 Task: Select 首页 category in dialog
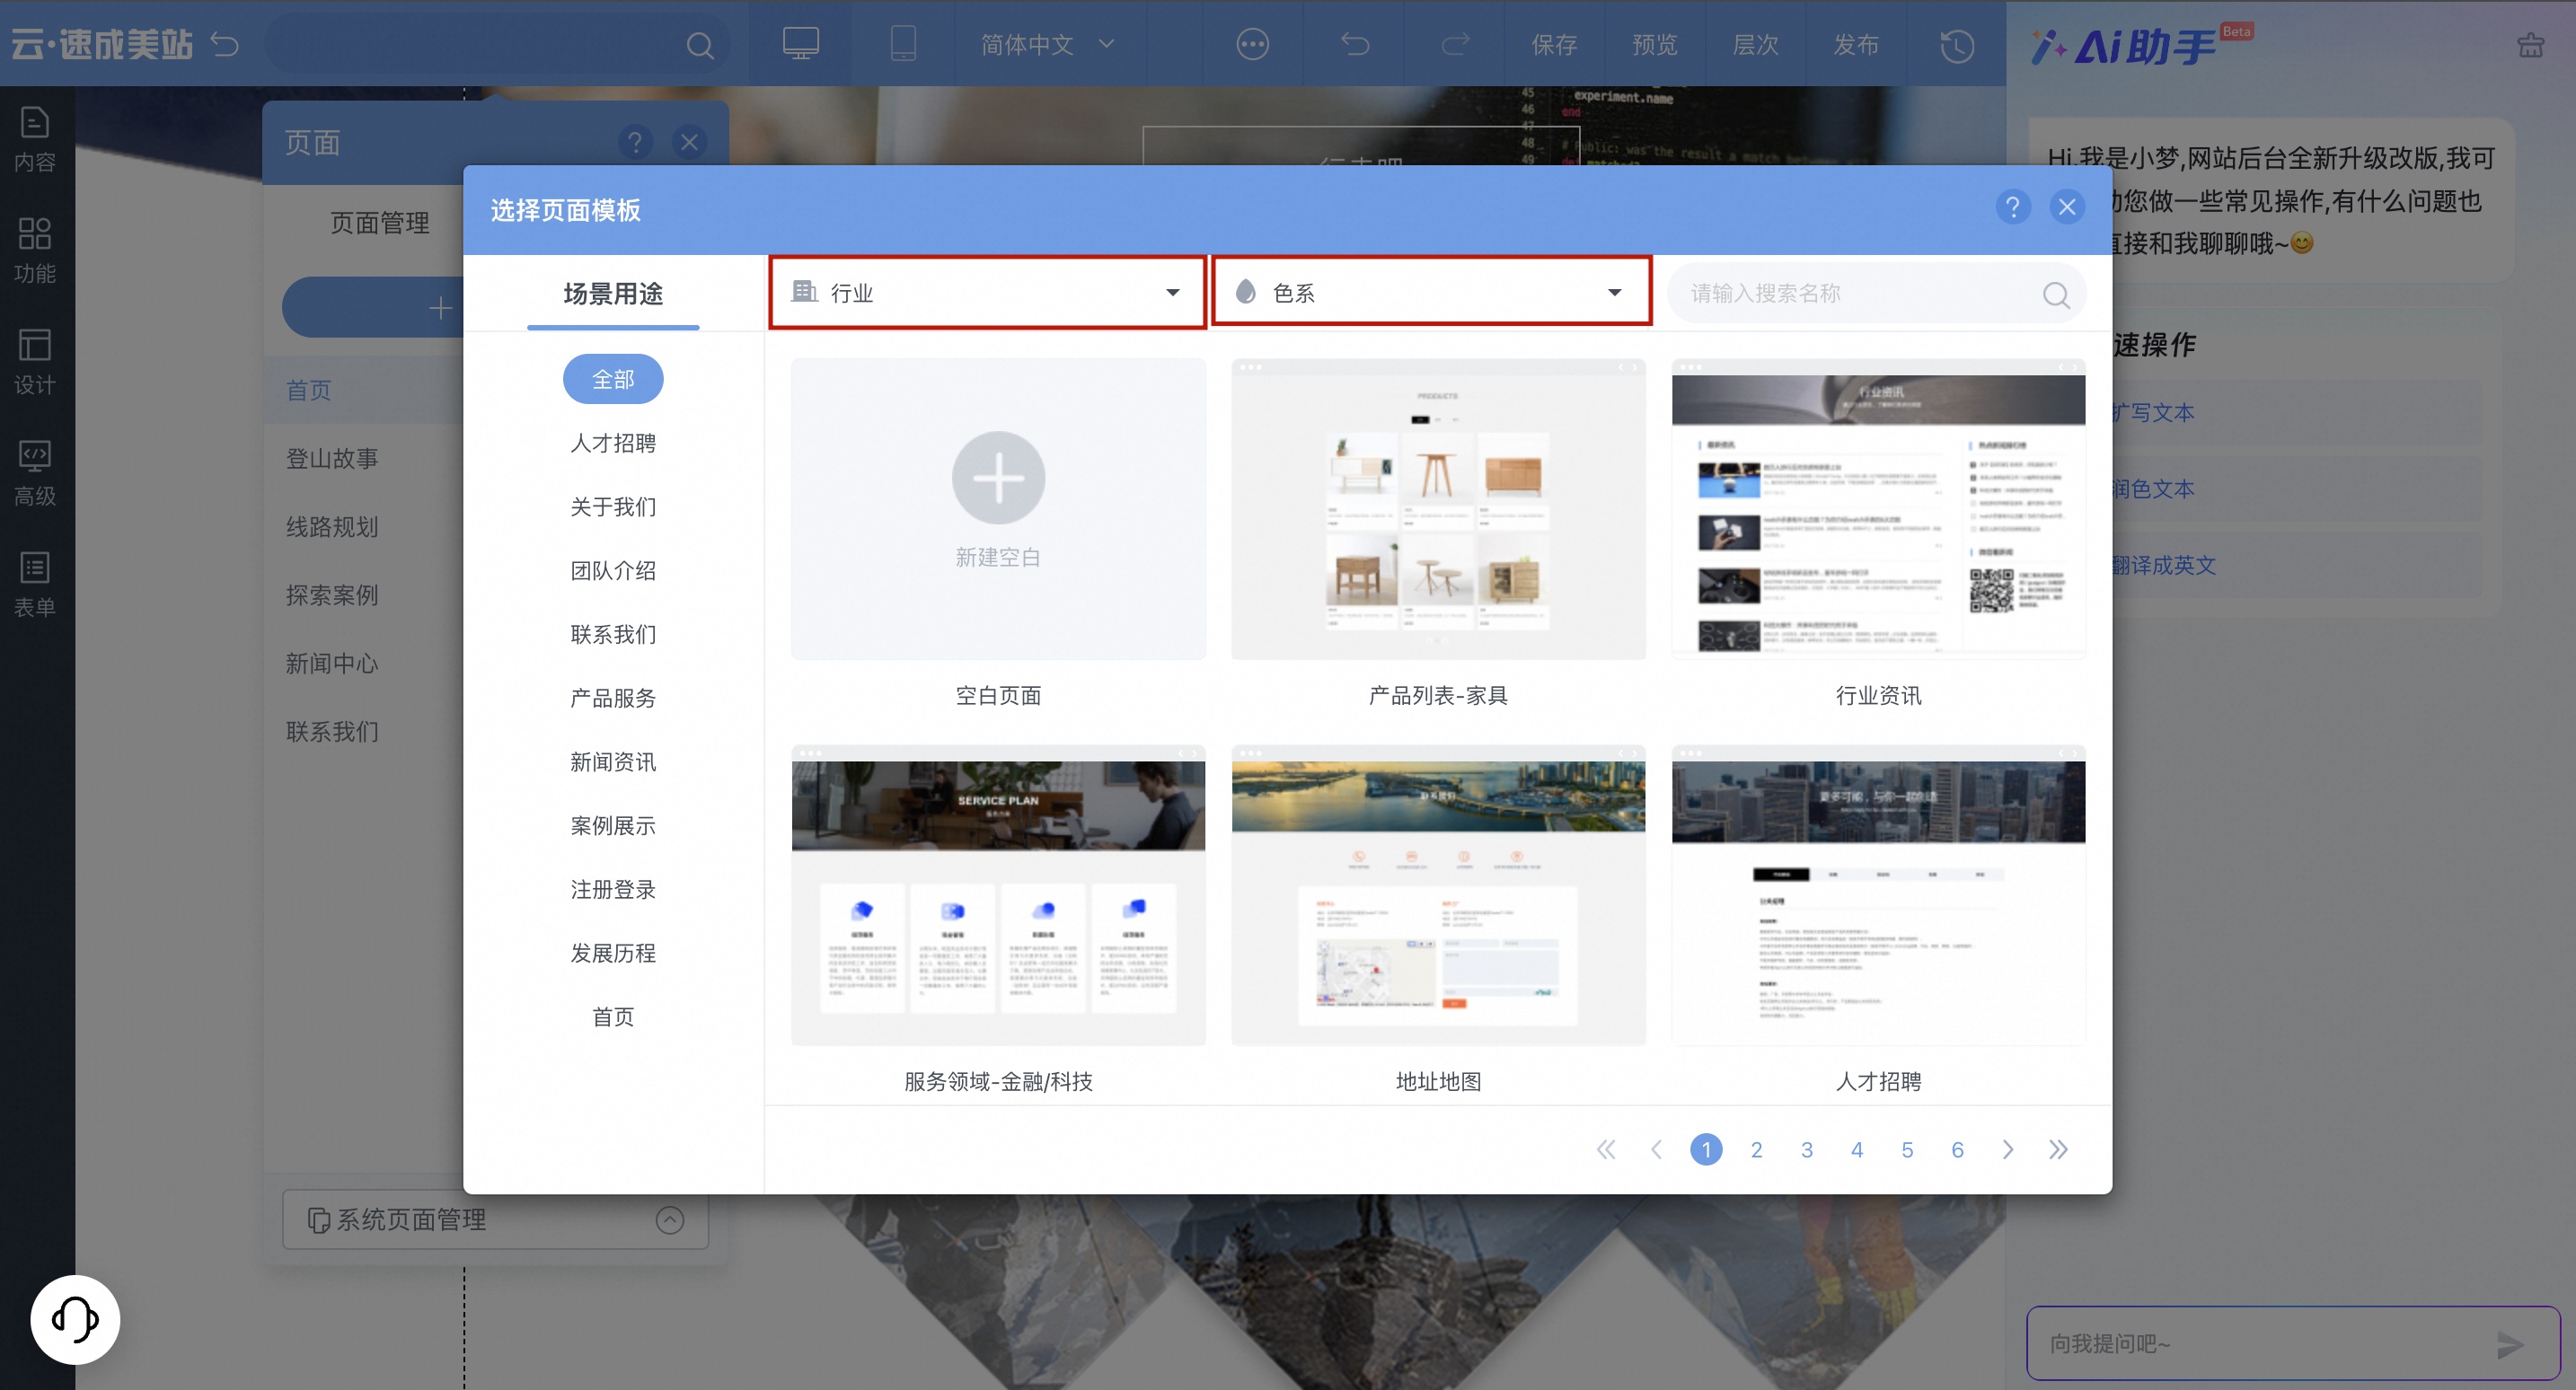pyautogui.click(x=613, y=1017)
